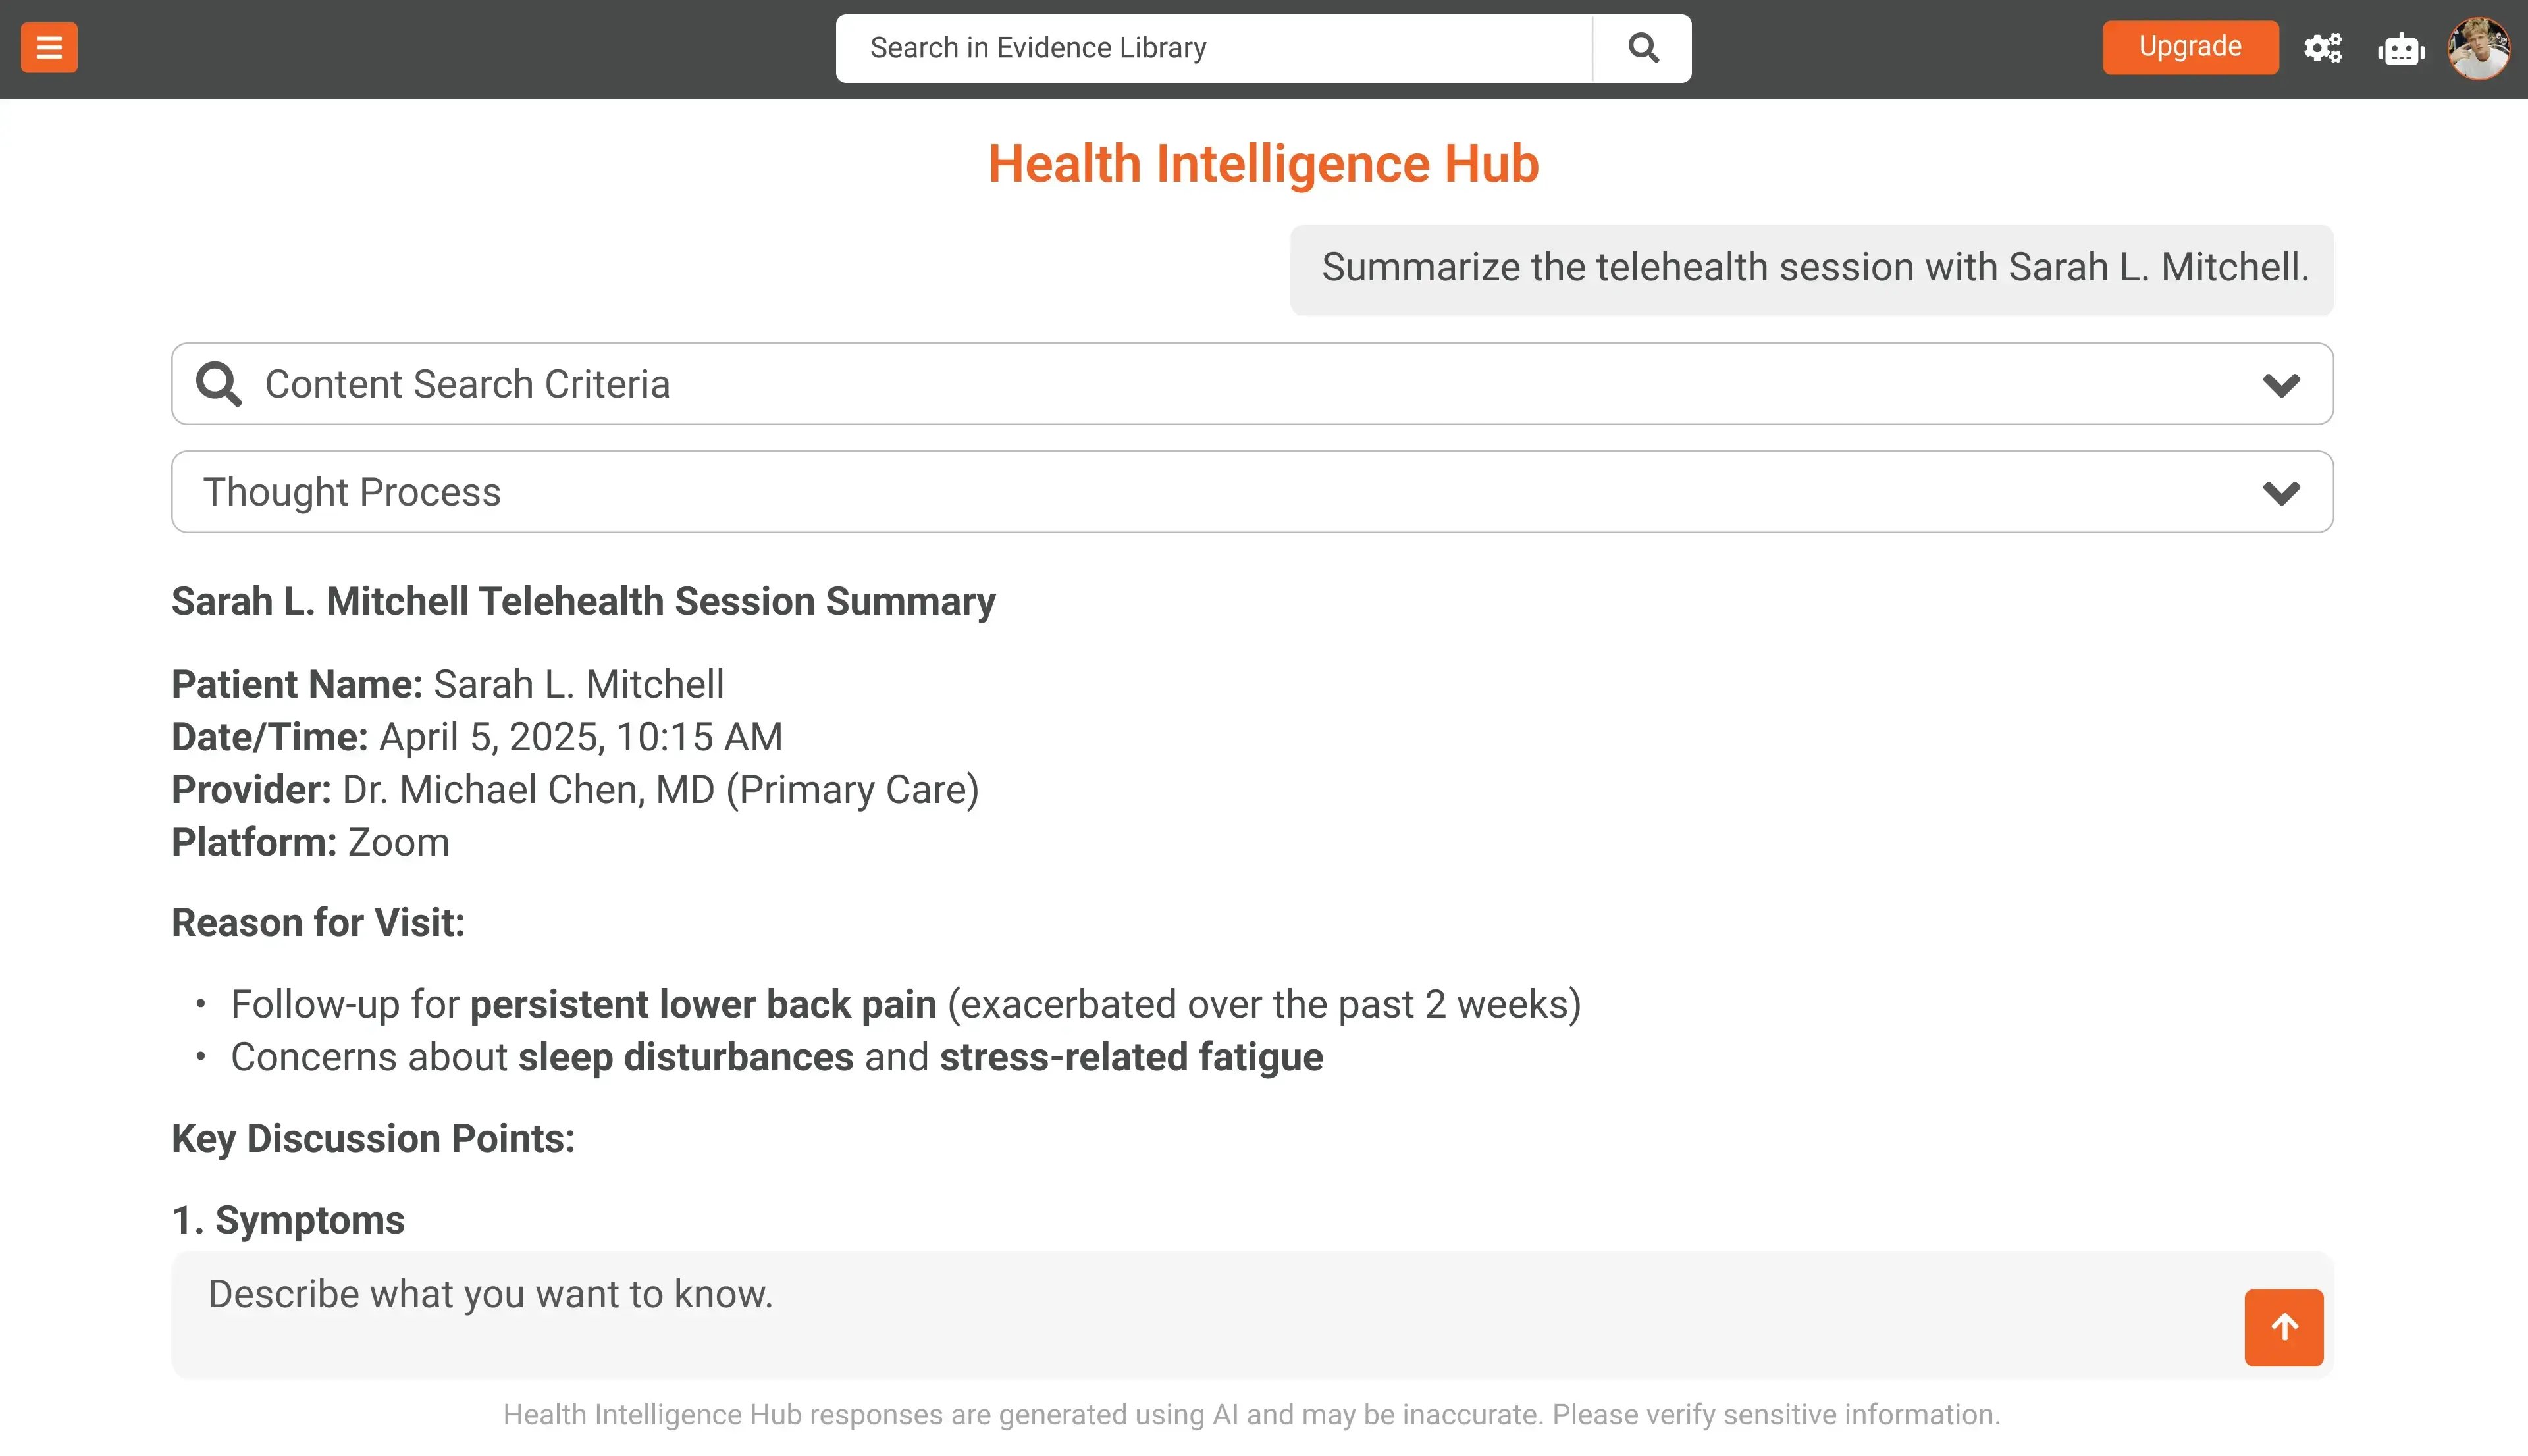The image size is (2528, 1456).
Task: Click the Thought Process panel label
Action: 352,492
